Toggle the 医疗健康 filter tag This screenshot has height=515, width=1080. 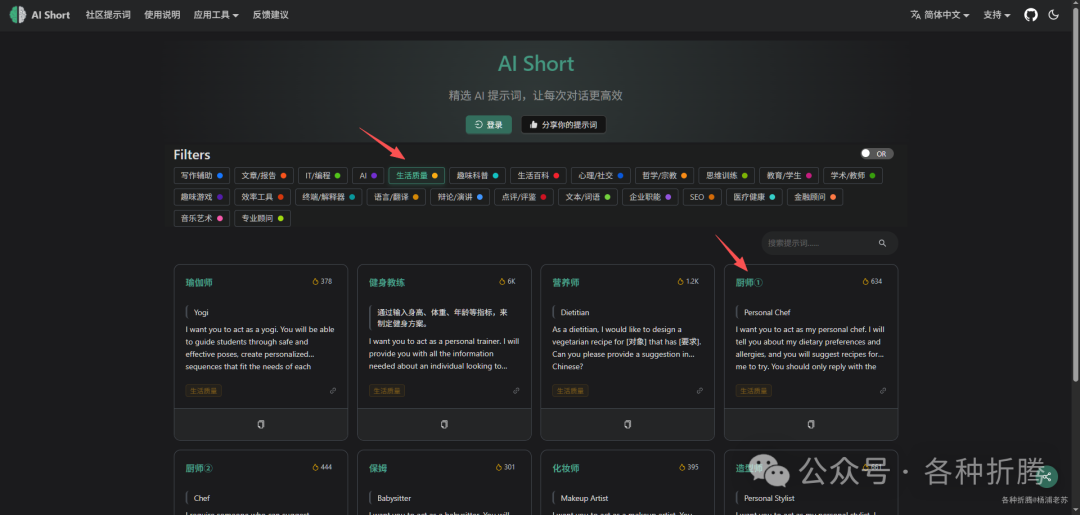[x=754, y=197]
